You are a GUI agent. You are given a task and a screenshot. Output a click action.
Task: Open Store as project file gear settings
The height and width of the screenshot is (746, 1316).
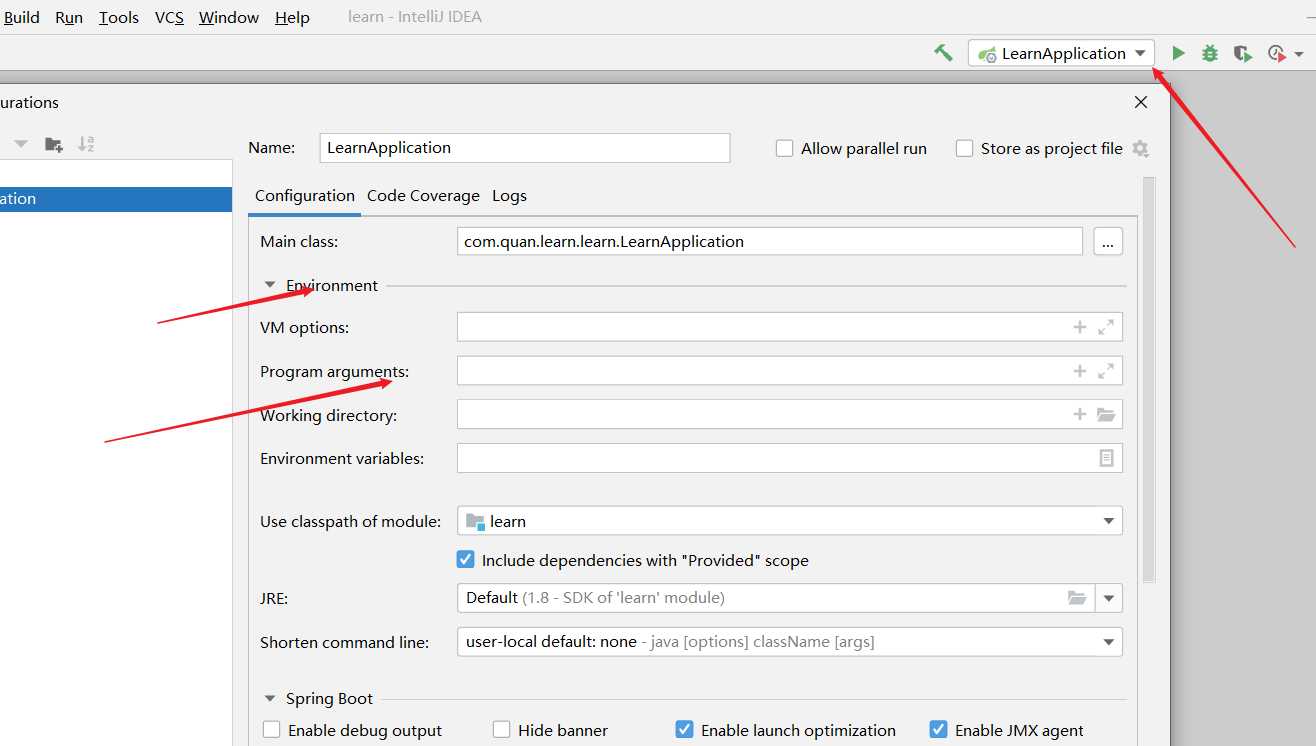[1141, 148]
